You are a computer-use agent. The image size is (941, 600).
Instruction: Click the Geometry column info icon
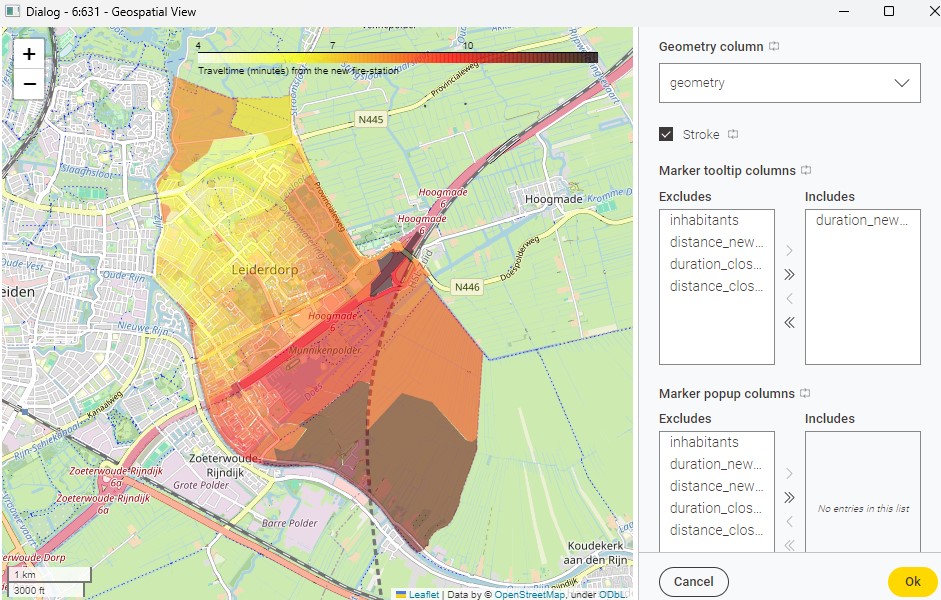774,47
